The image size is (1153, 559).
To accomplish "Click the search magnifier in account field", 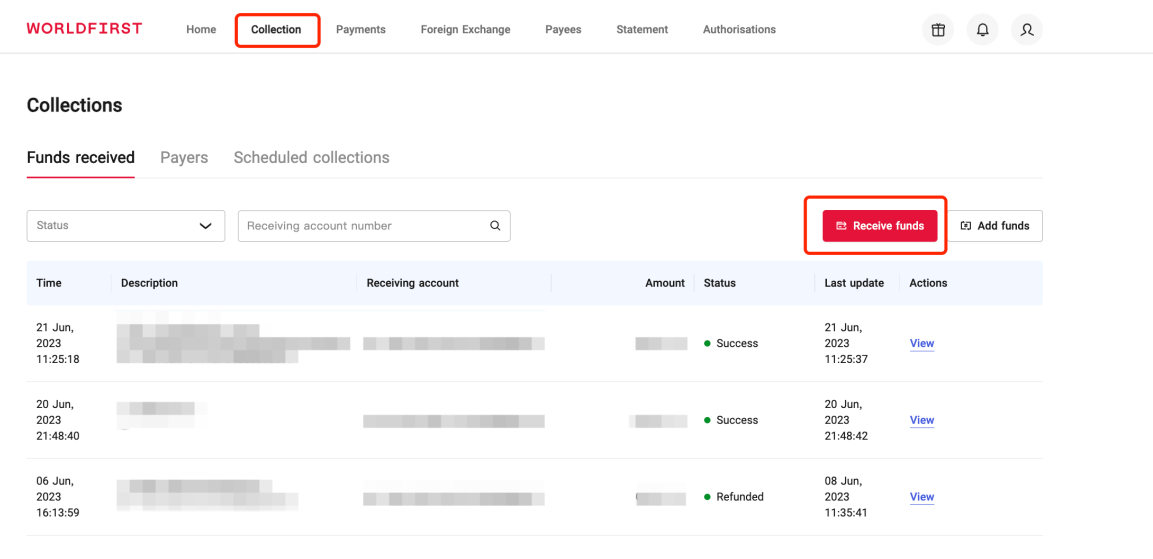I will [x=494, y=226].
